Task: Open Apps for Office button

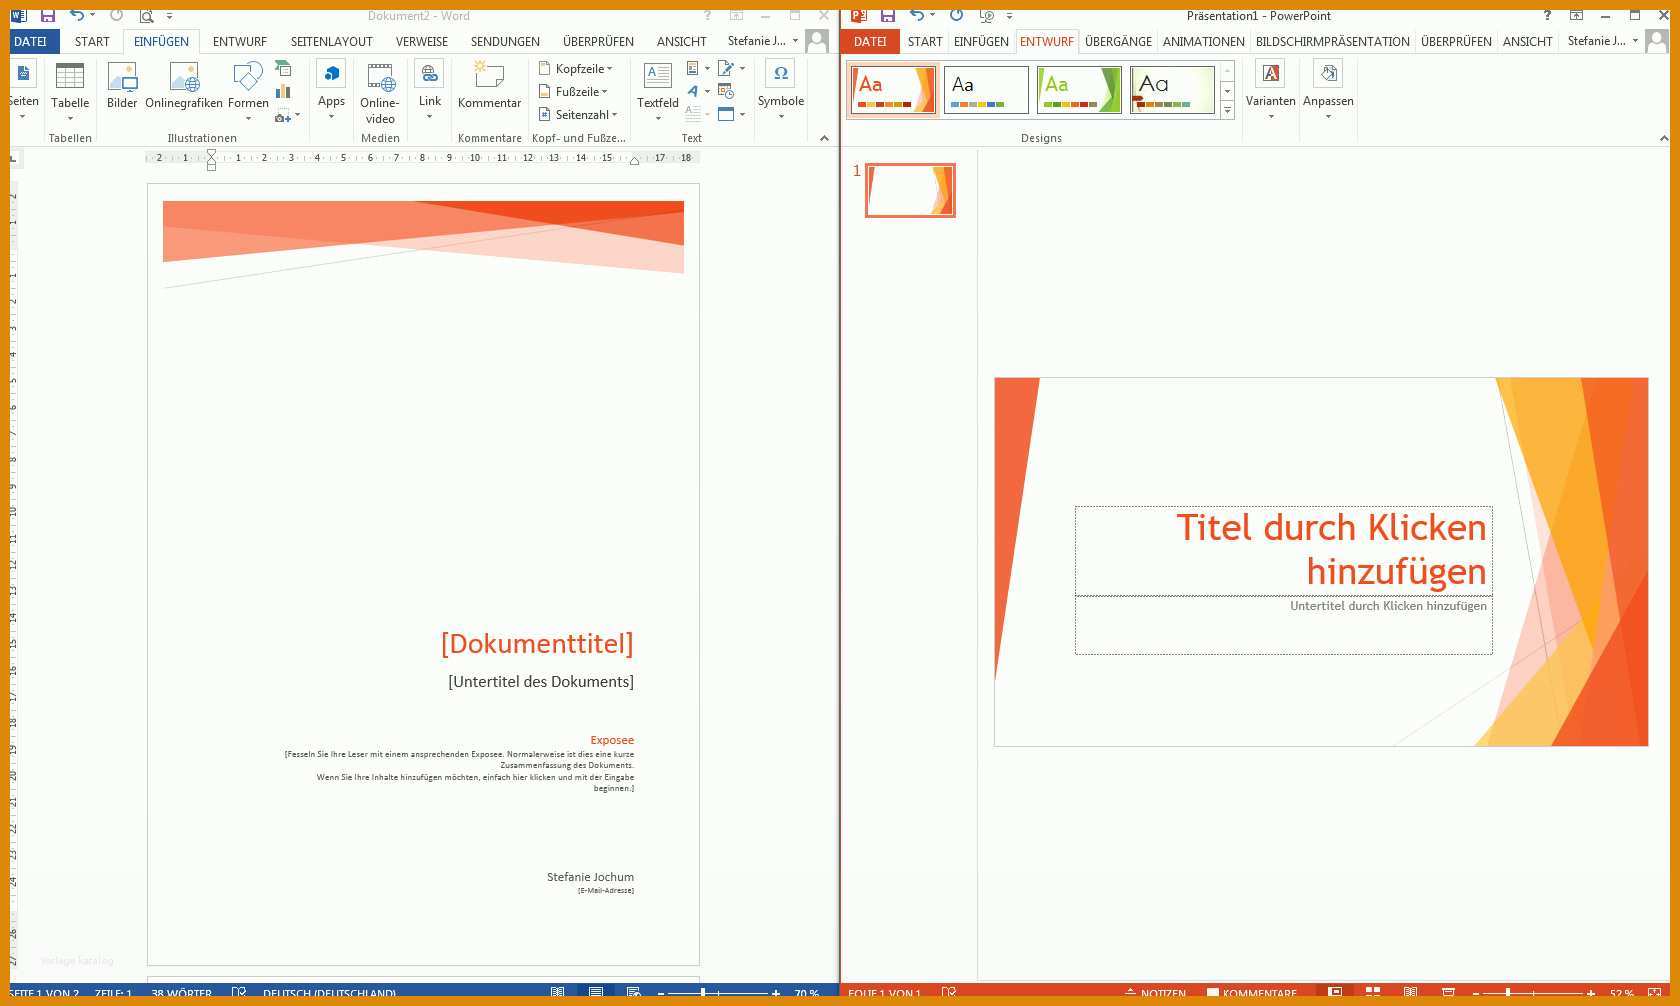Action: click(x=331, y=90)
